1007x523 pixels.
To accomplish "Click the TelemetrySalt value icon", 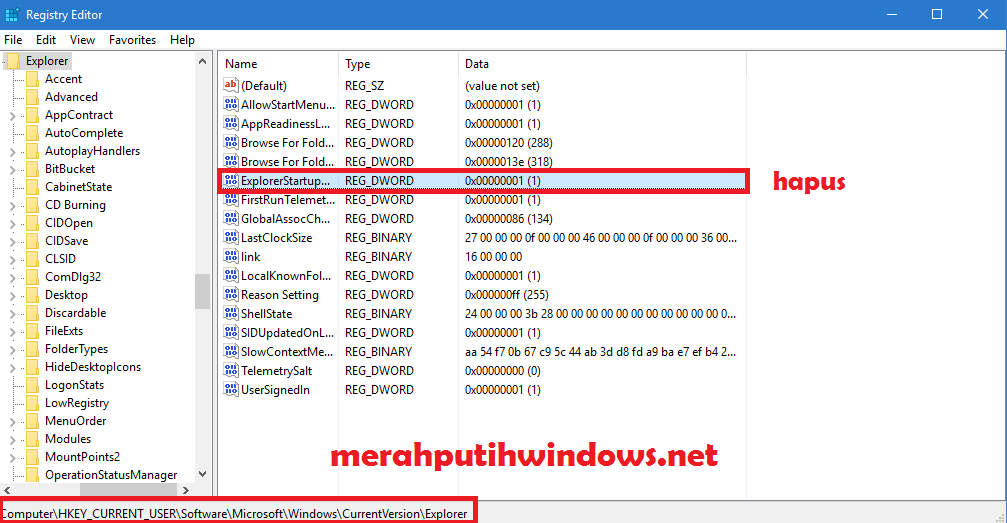I will [x=231, y=370].
